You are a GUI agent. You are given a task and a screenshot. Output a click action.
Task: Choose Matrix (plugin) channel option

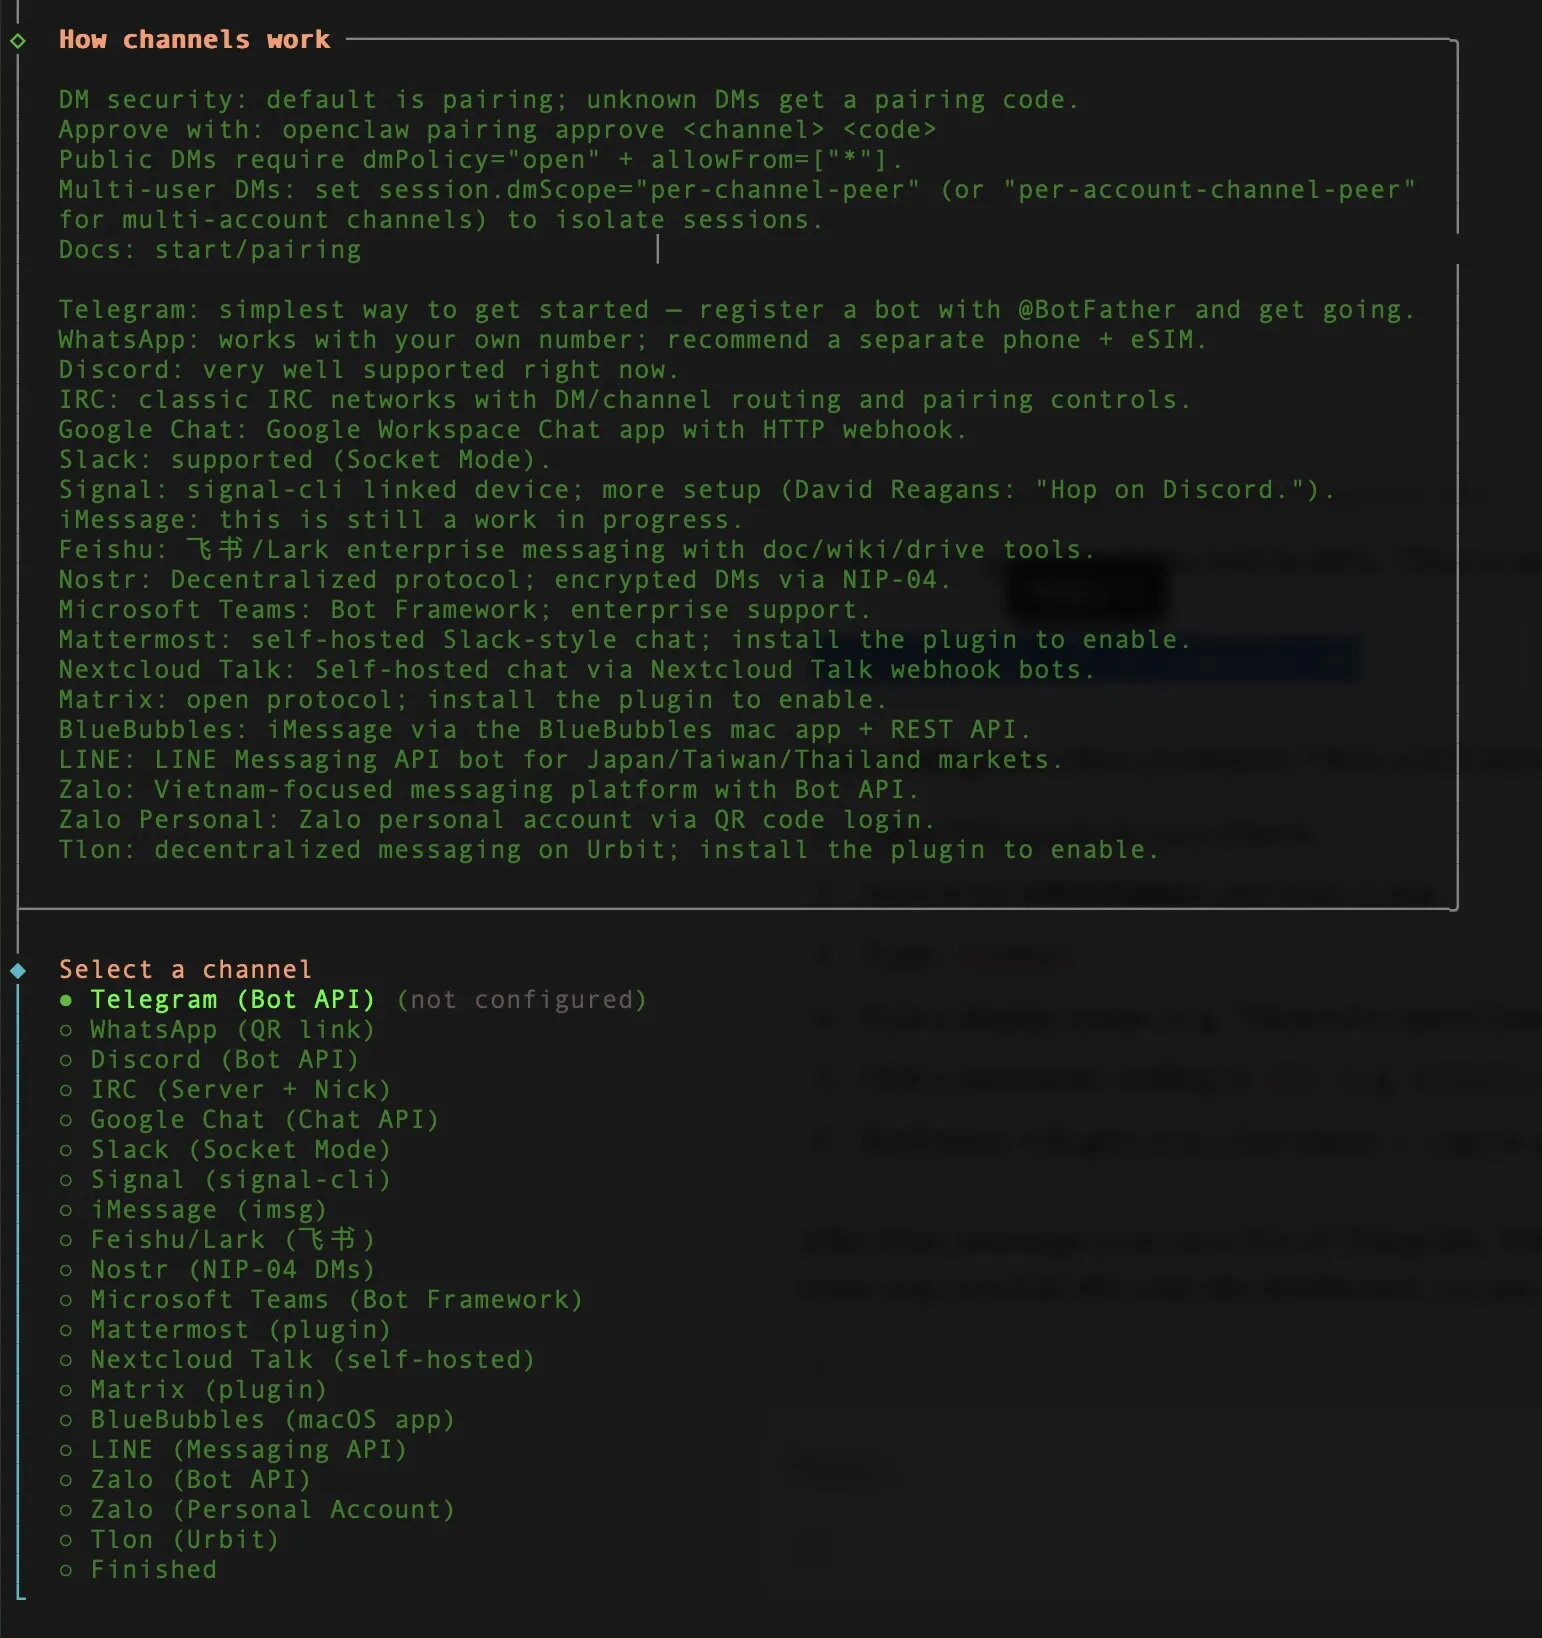208,1390
